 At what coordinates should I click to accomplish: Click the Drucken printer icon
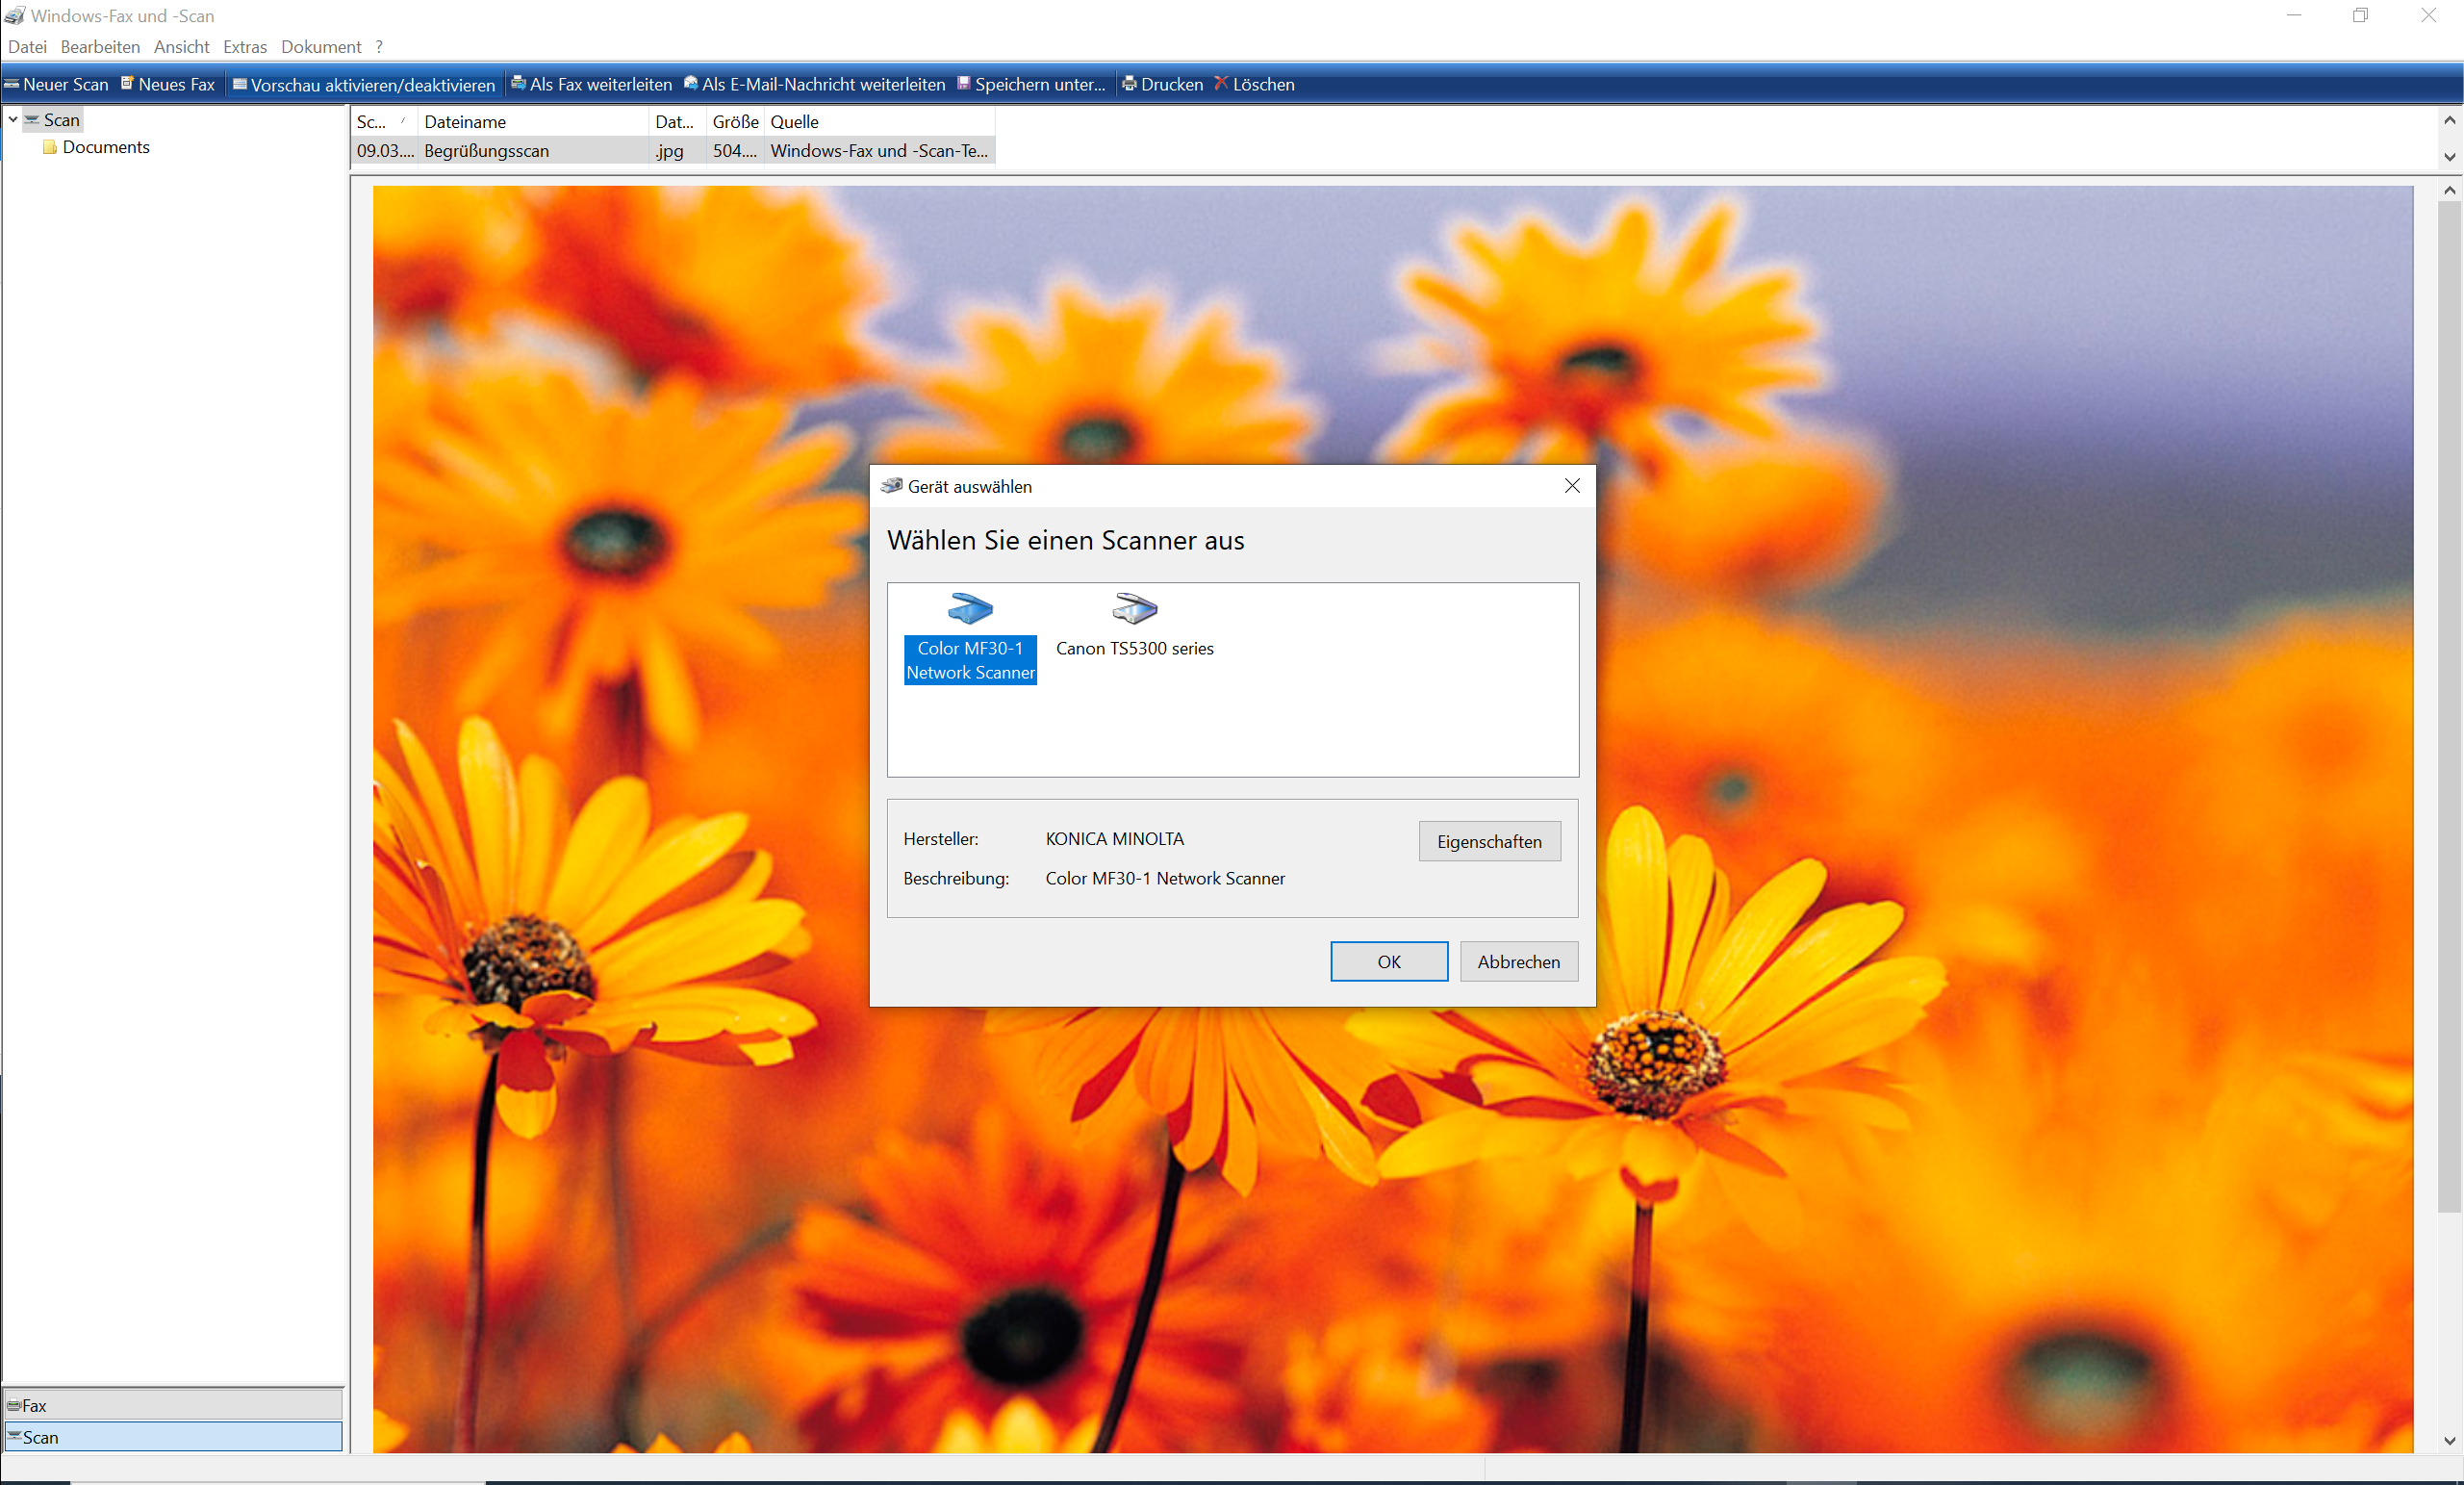click(x=1129, y=84)
